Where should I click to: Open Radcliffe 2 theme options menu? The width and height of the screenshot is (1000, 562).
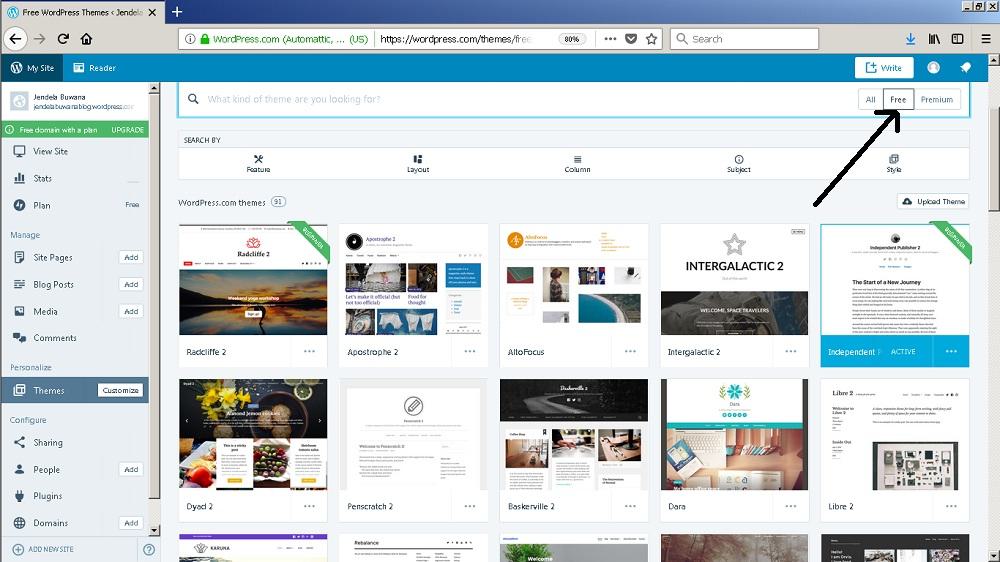(x=309, y=351)
